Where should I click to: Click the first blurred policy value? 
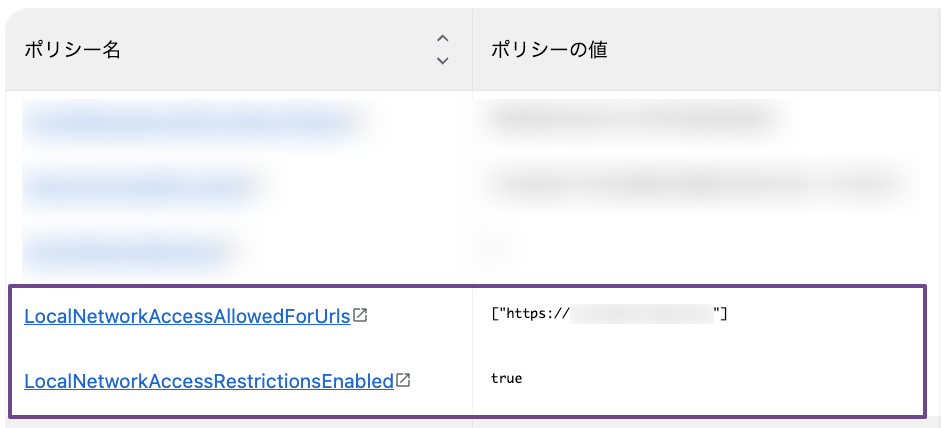tap(630, 119)
